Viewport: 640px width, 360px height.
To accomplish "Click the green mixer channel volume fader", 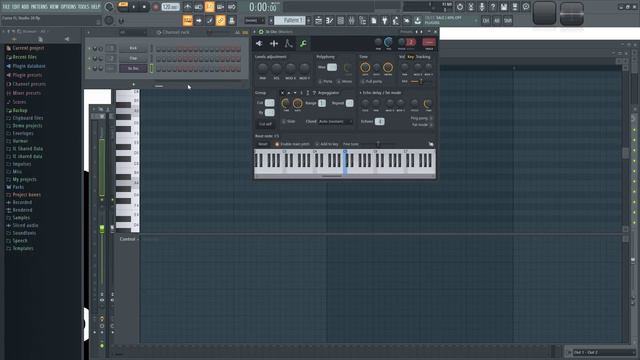I will pos(102,229).
